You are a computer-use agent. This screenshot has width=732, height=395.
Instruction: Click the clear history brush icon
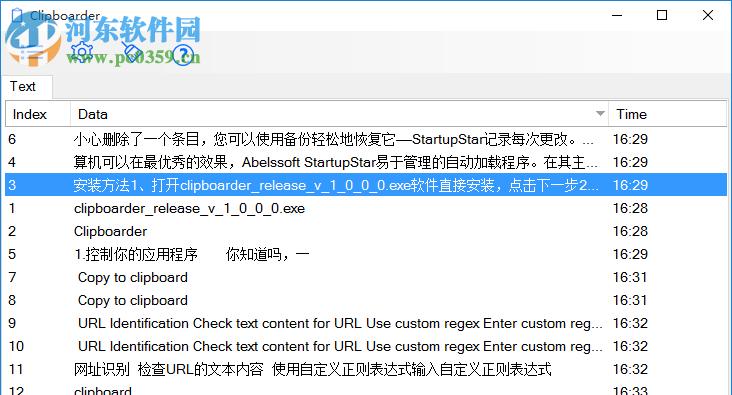click(x=132, y=51)
